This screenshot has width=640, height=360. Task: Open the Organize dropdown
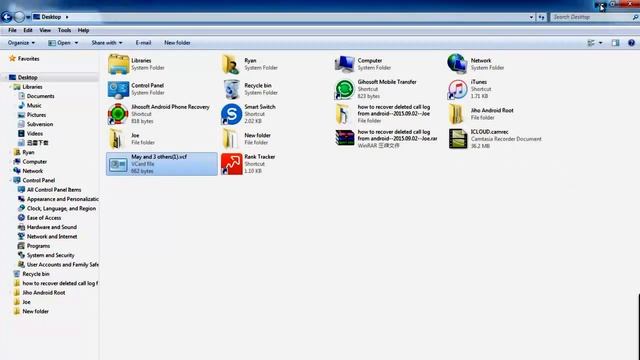[x=21, y=43]
